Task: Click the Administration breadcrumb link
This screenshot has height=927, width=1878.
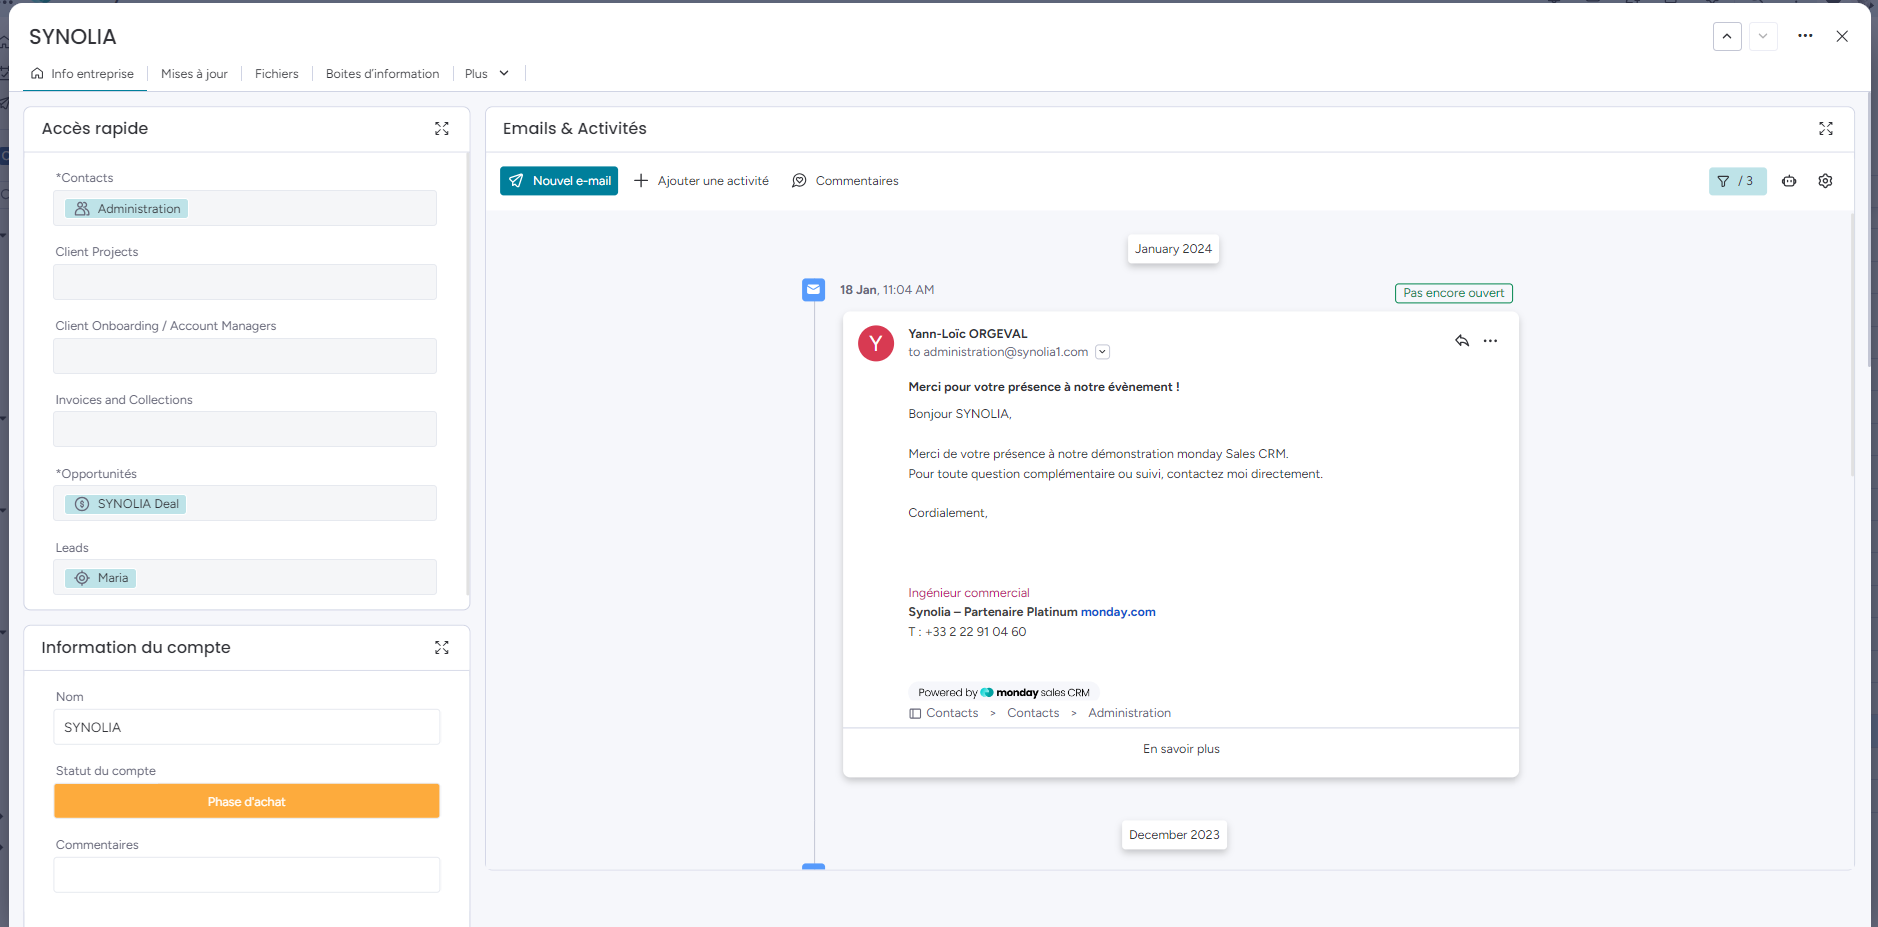Action: tap(1129, 713)
